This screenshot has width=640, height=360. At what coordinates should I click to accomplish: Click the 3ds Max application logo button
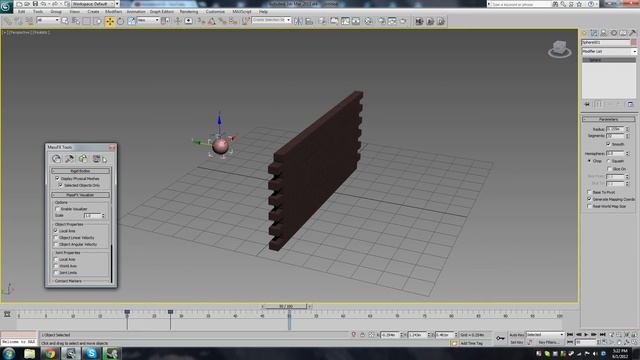(6, 6)
